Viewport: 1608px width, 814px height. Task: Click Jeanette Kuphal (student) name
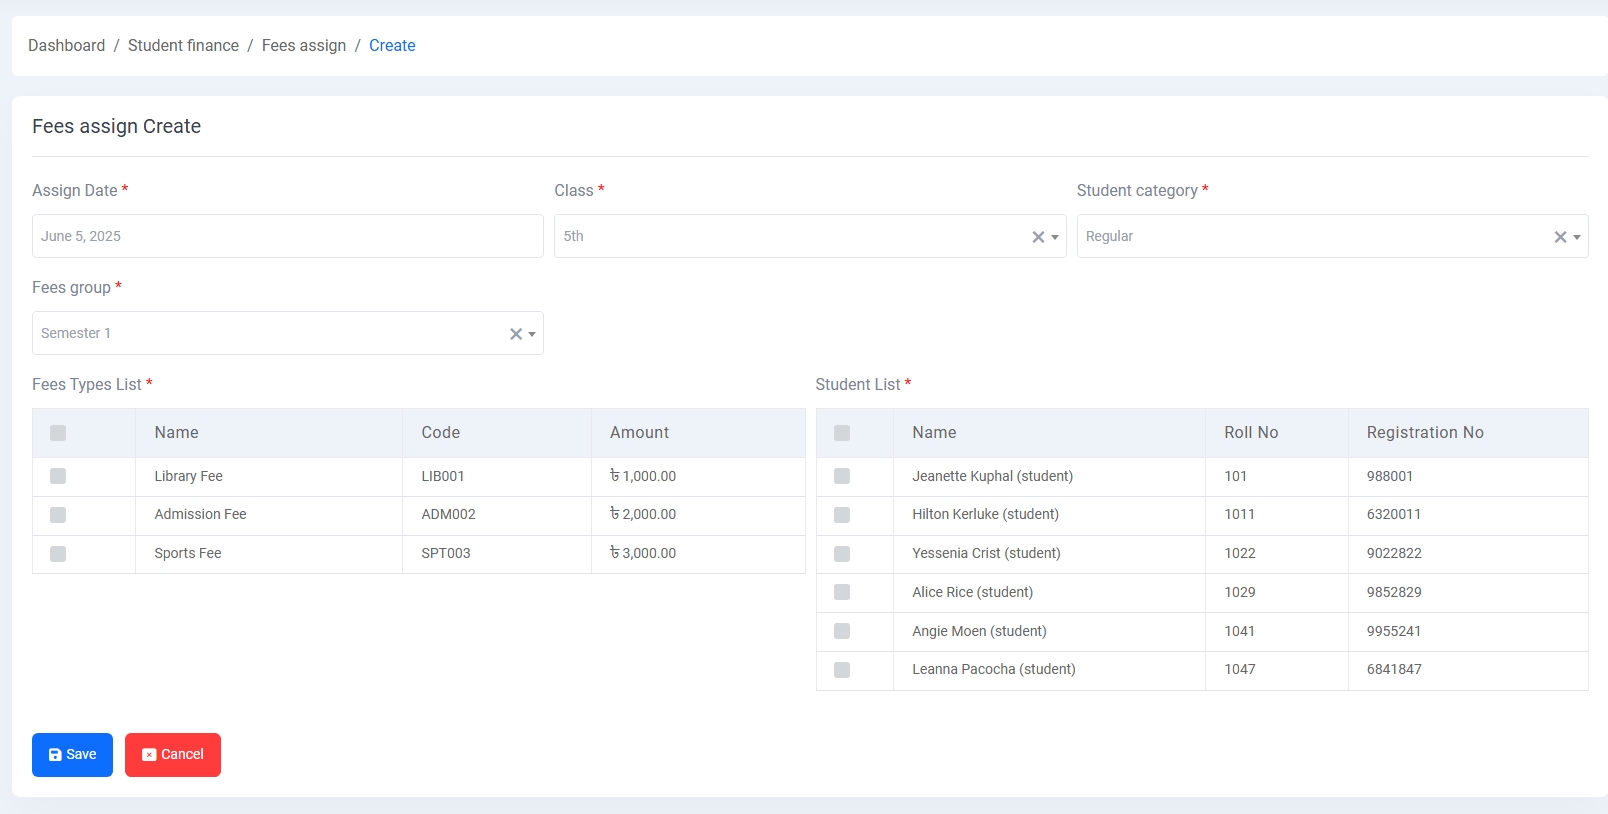pos(992,476)
